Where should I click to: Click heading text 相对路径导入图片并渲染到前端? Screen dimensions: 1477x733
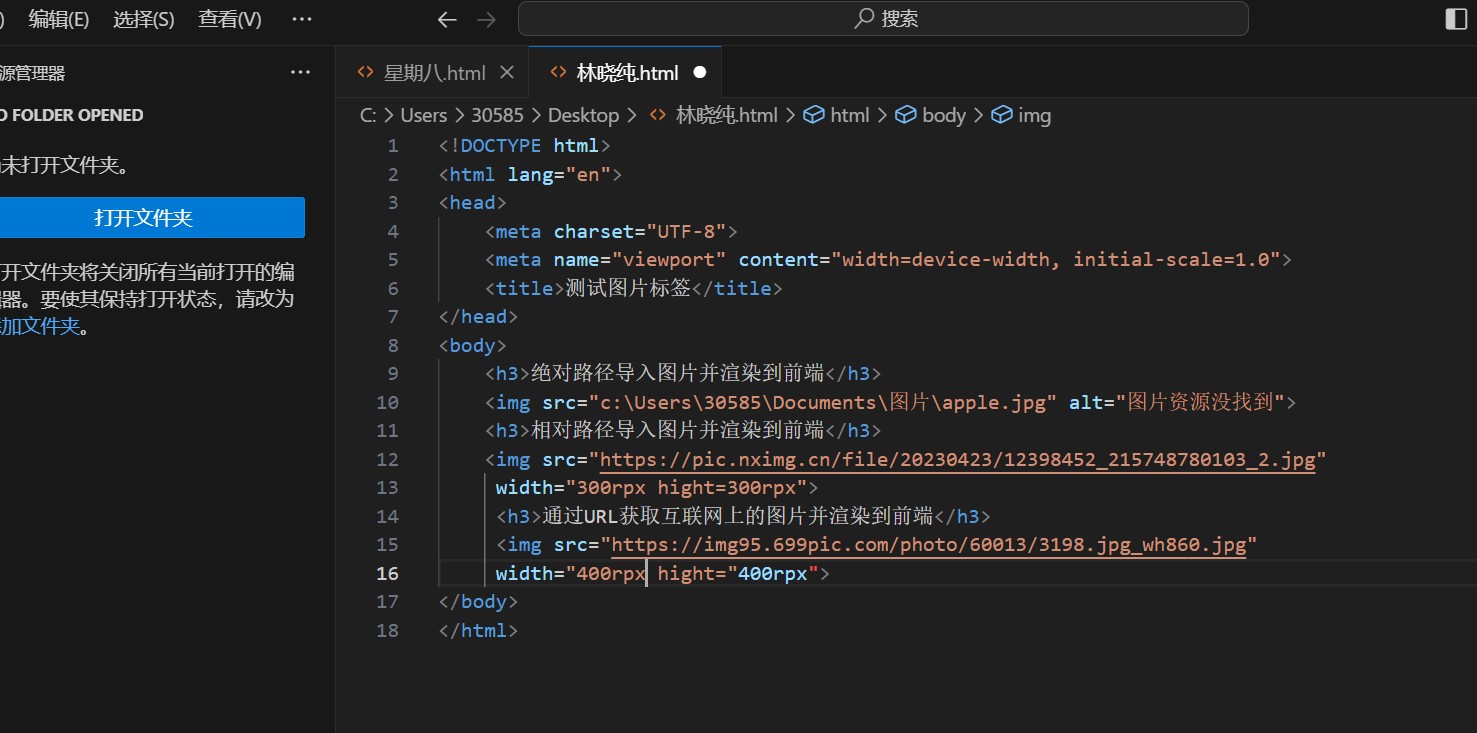click(677, 430)
